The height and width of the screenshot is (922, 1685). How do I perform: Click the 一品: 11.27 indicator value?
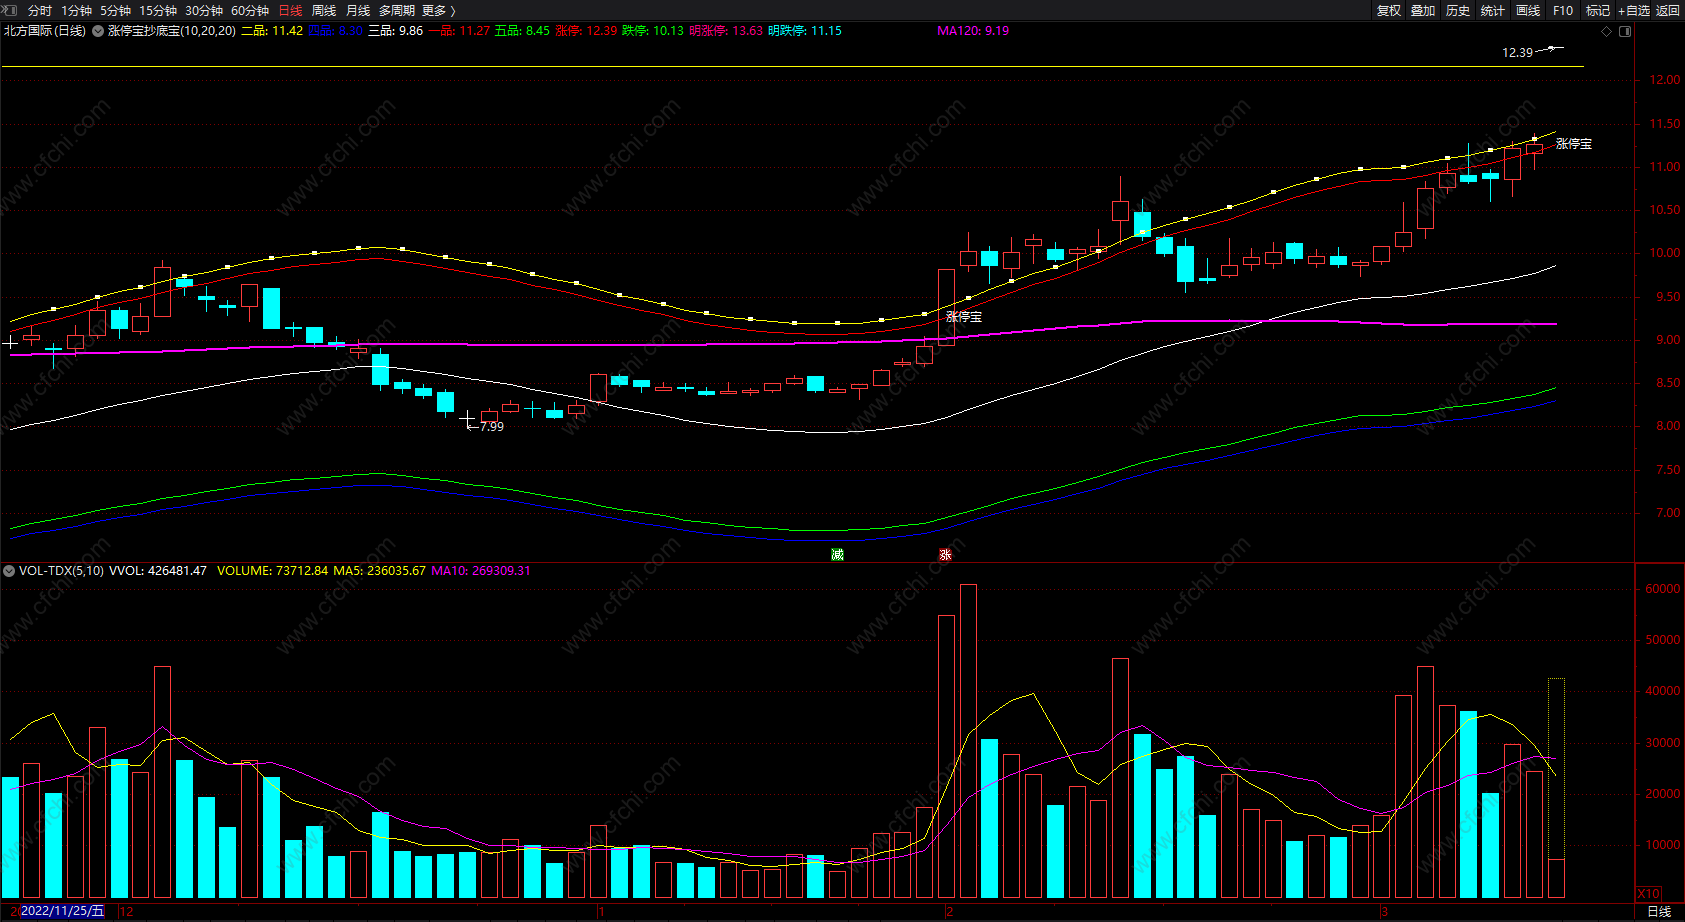click(x=459, y=31)
